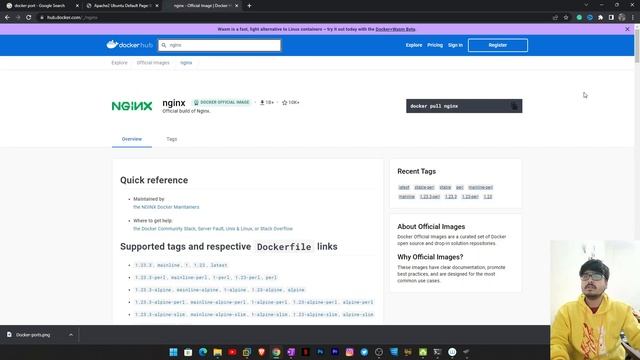Click the blue extension icon in toolbar
The height and width of the screenshot is (360, 640).
[x=590, y=18]
